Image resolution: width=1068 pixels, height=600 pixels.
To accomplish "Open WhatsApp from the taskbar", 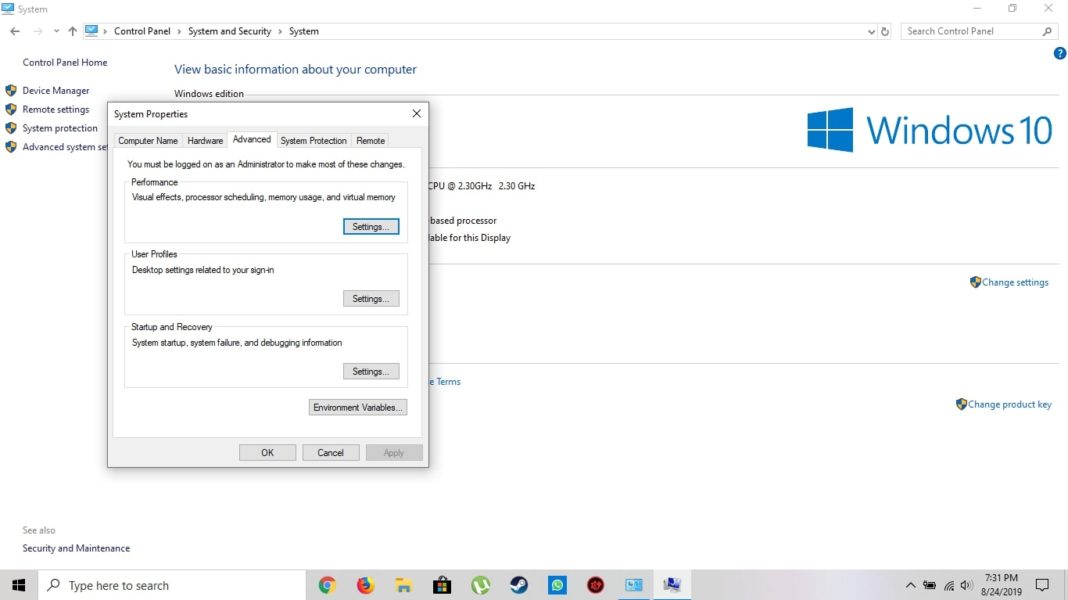I will point(557,585).
